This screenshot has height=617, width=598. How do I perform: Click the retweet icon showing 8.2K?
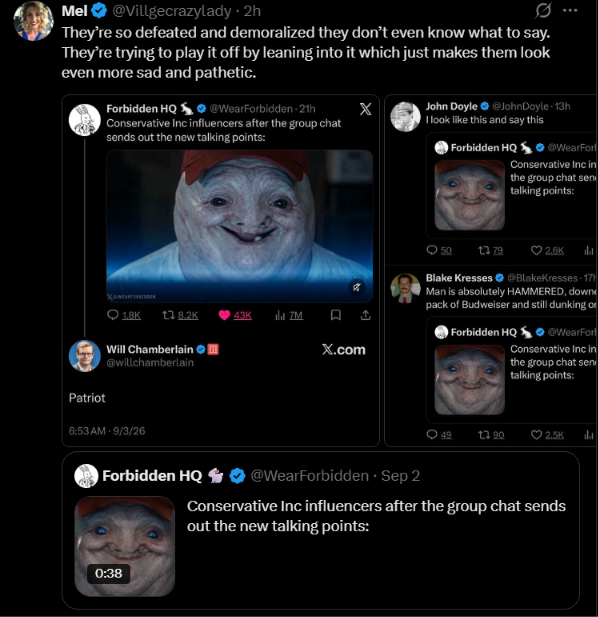click(169, 315)
